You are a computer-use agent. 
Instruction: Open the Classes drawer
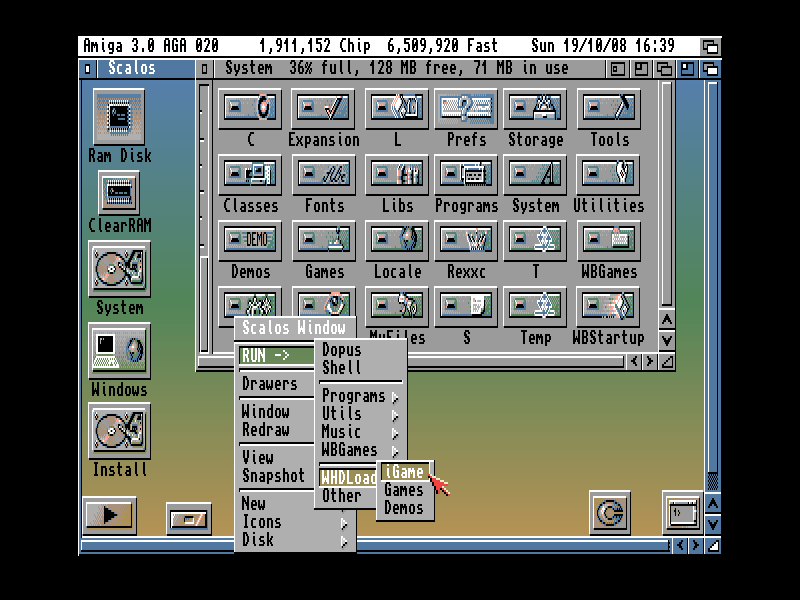click(250, 174)
